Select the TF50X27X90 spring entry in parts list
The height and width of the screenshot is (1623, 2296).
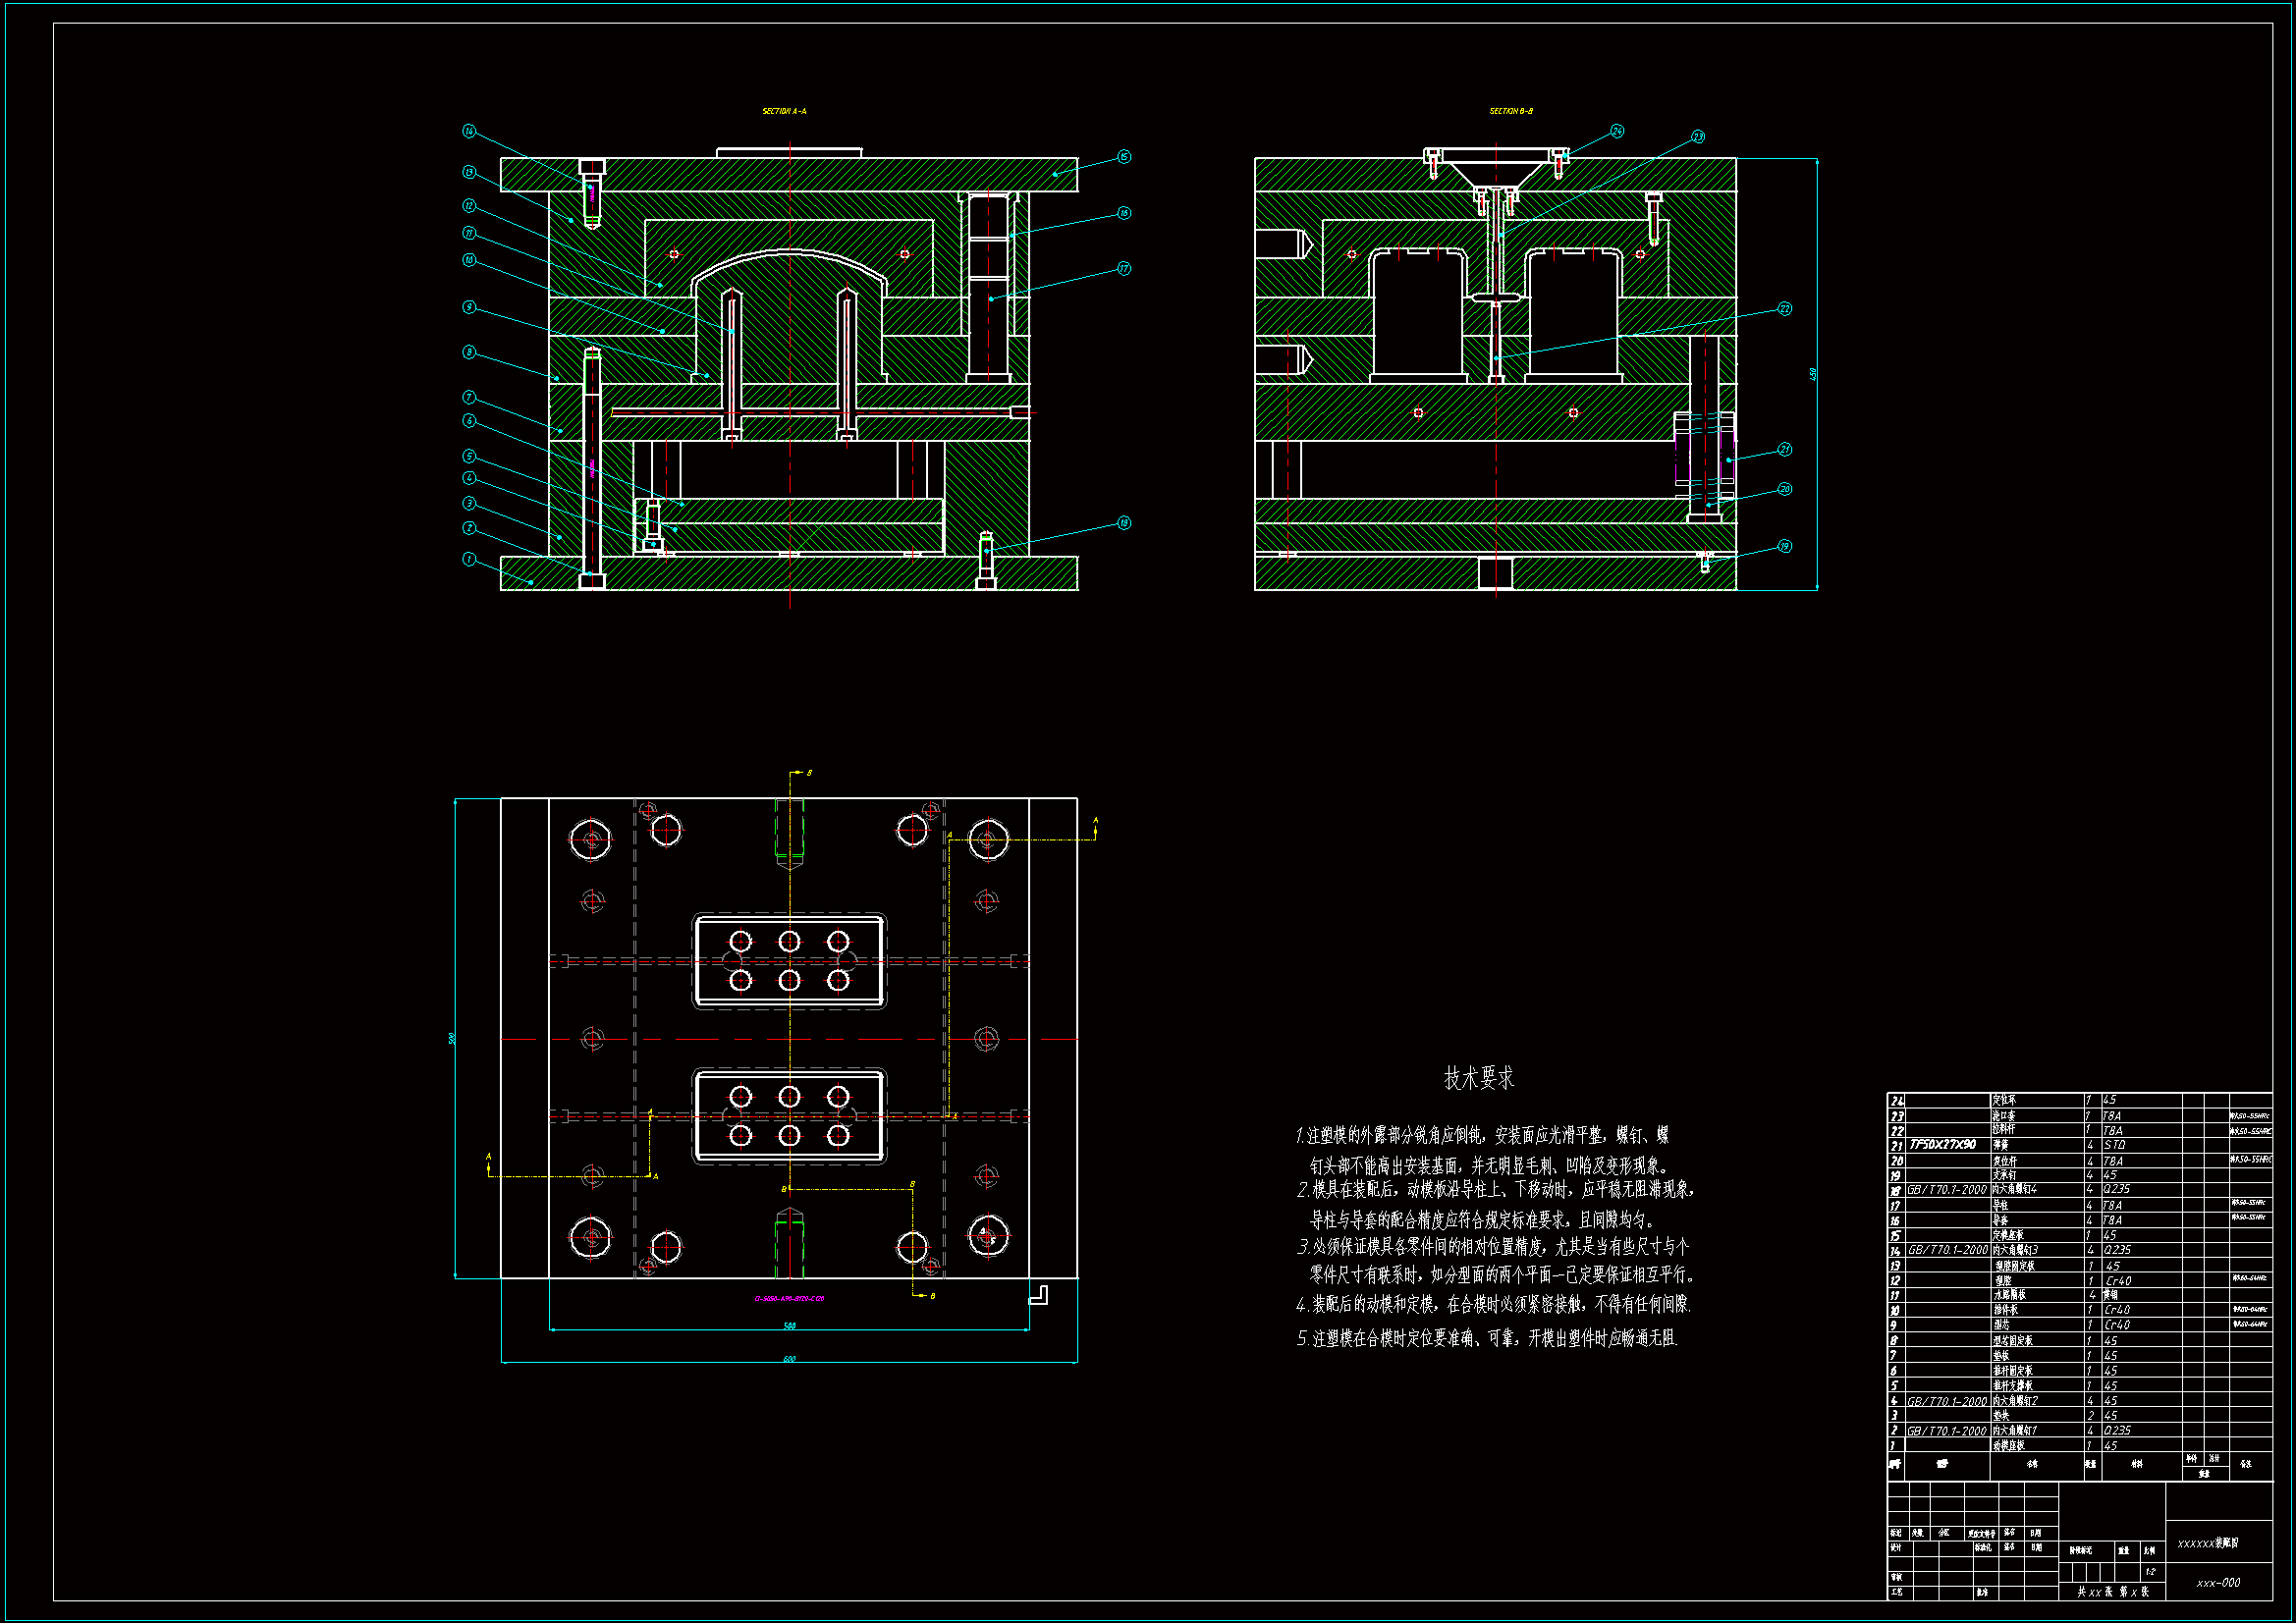click(x=1942, y=1145)
